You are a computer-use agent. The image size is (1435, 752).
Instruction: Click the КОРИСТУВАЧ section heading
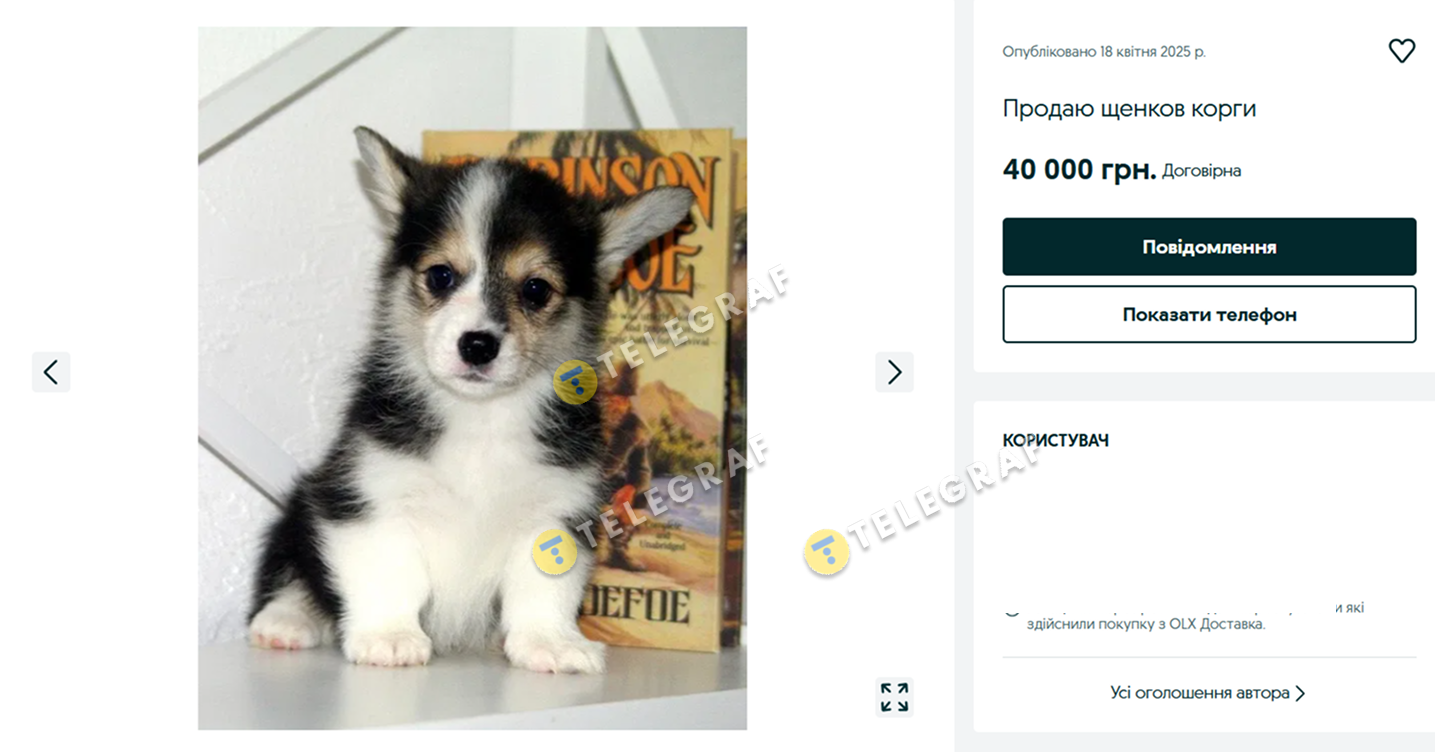coord(1055,440)
